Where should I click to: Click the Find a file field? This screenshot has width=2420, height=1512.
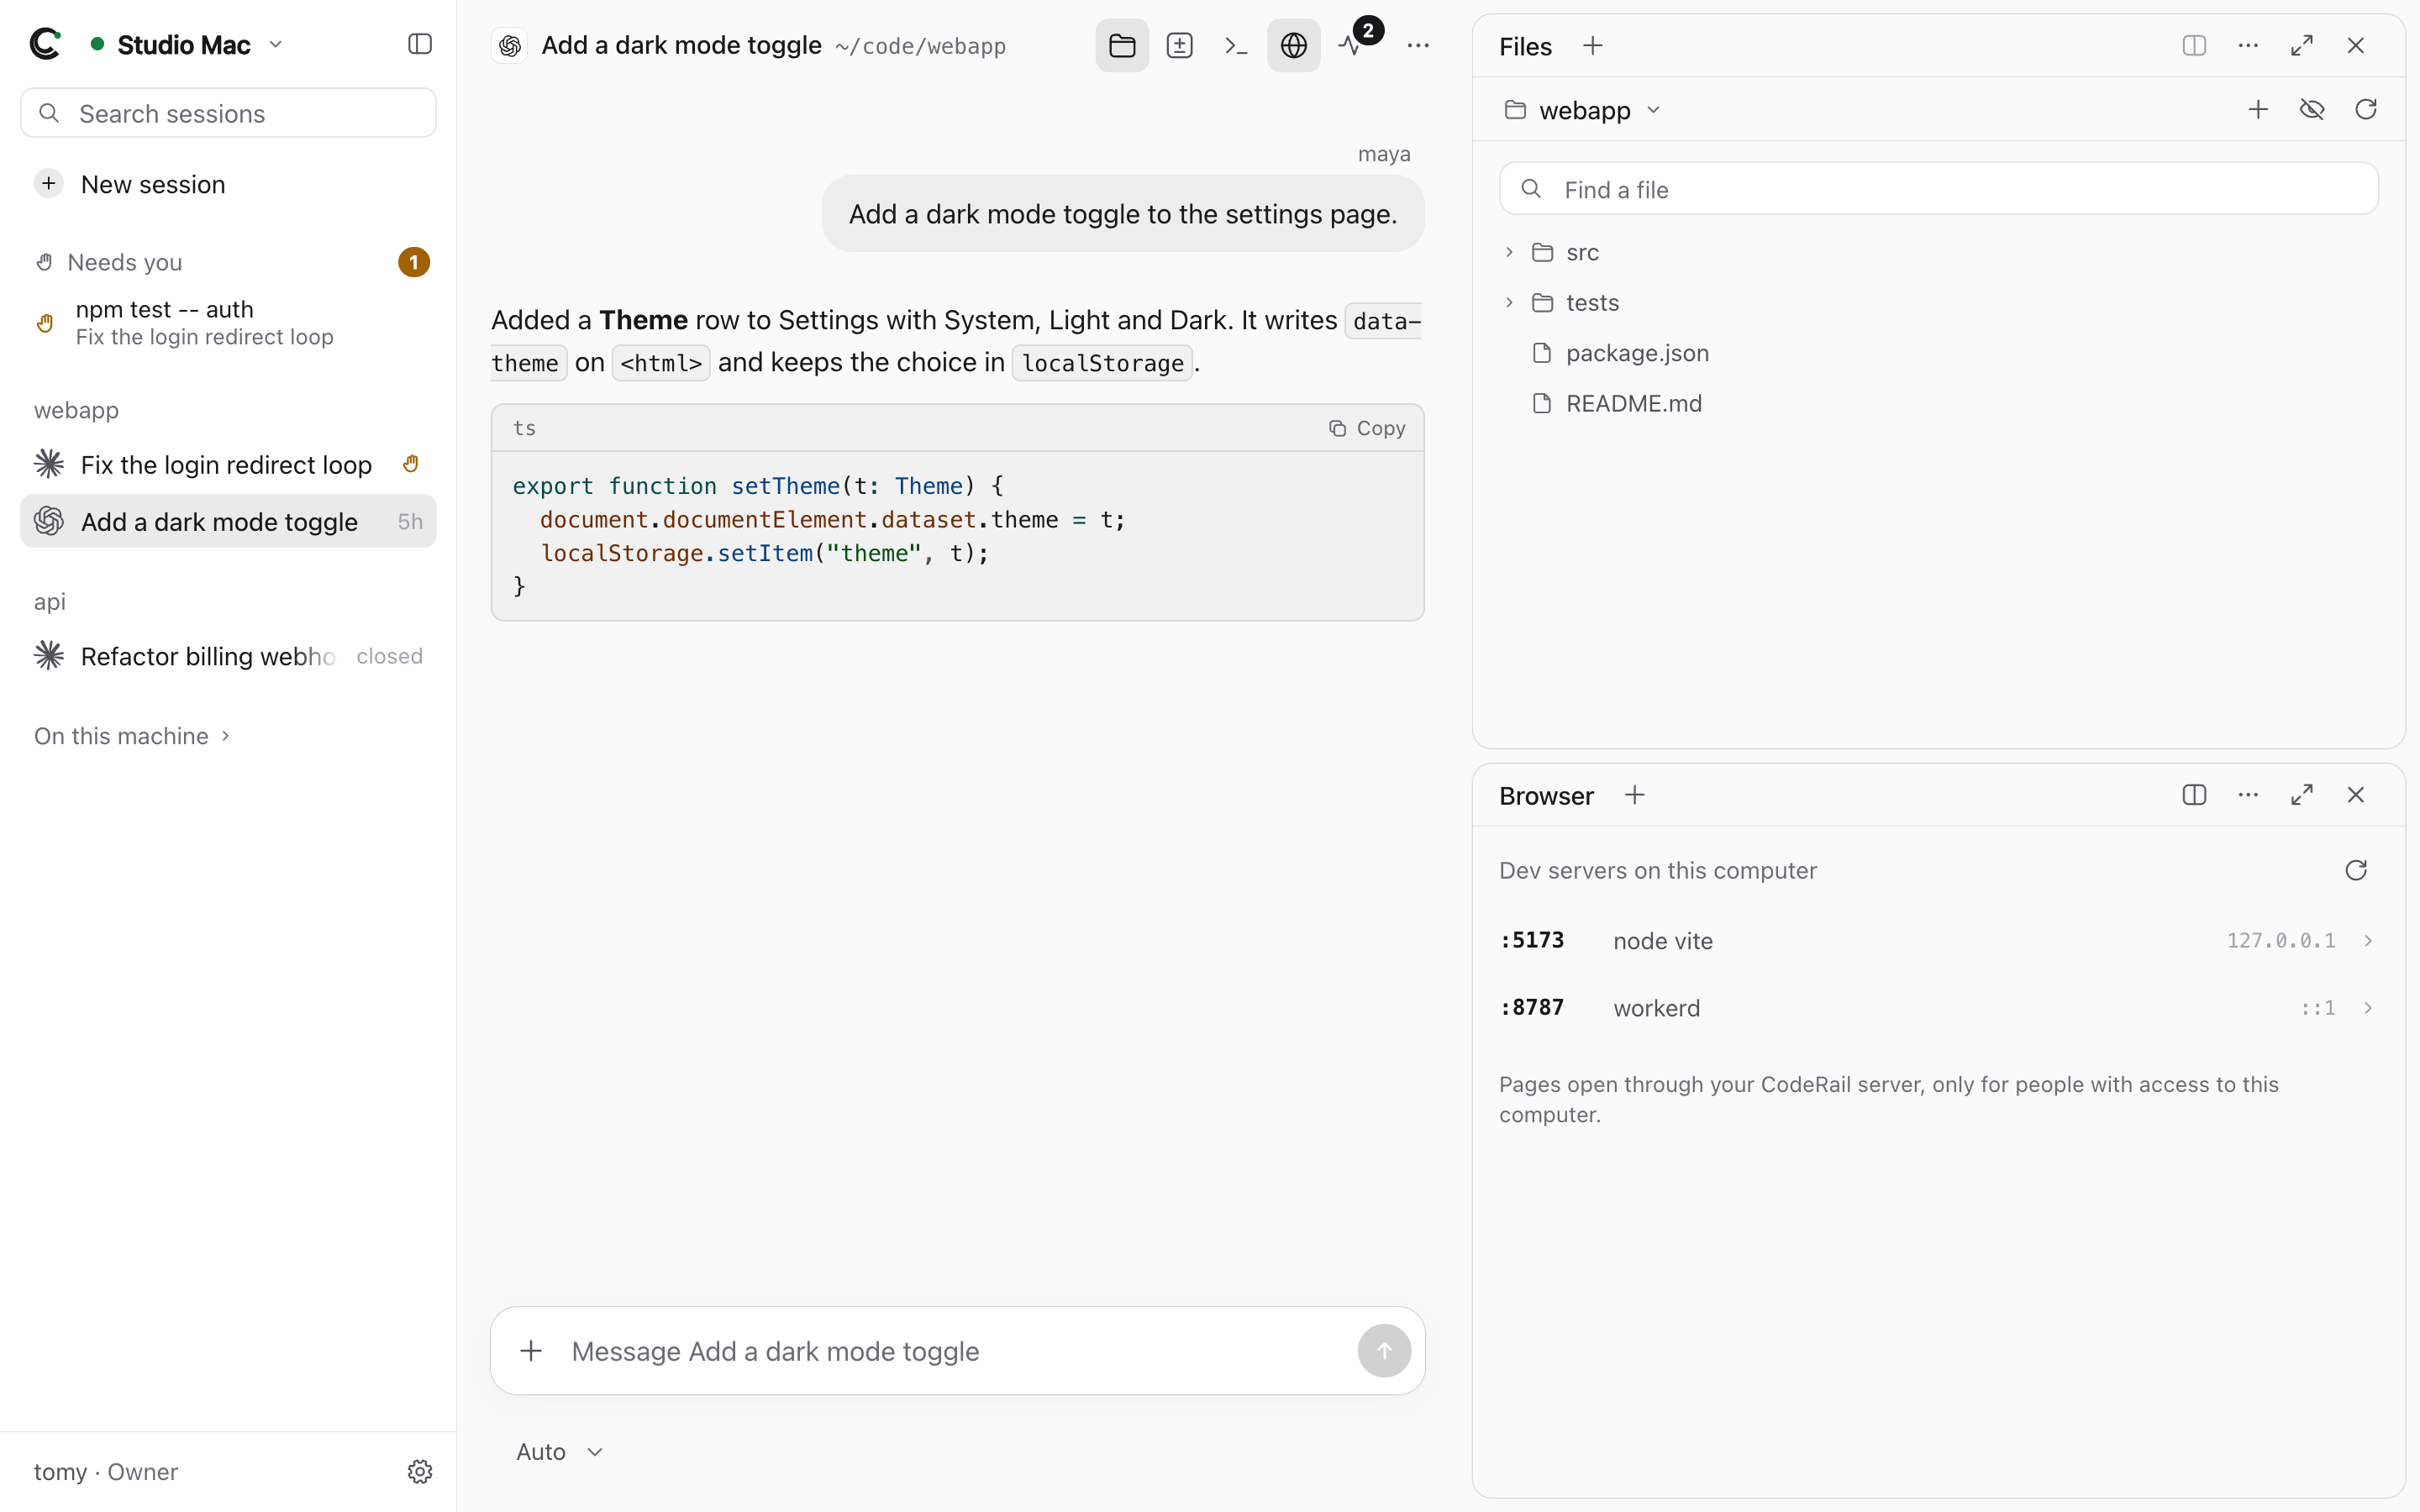[1938, 189]
